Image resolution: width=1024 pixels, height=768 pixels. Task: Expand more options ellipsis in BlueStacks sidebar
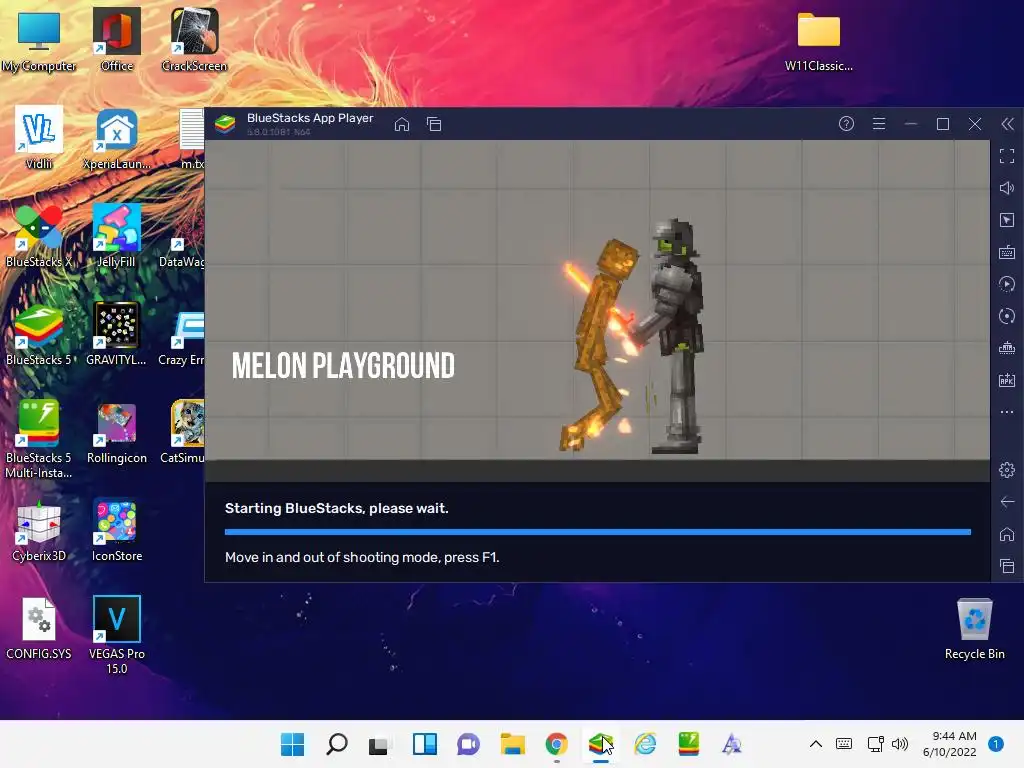[1007, 412]
